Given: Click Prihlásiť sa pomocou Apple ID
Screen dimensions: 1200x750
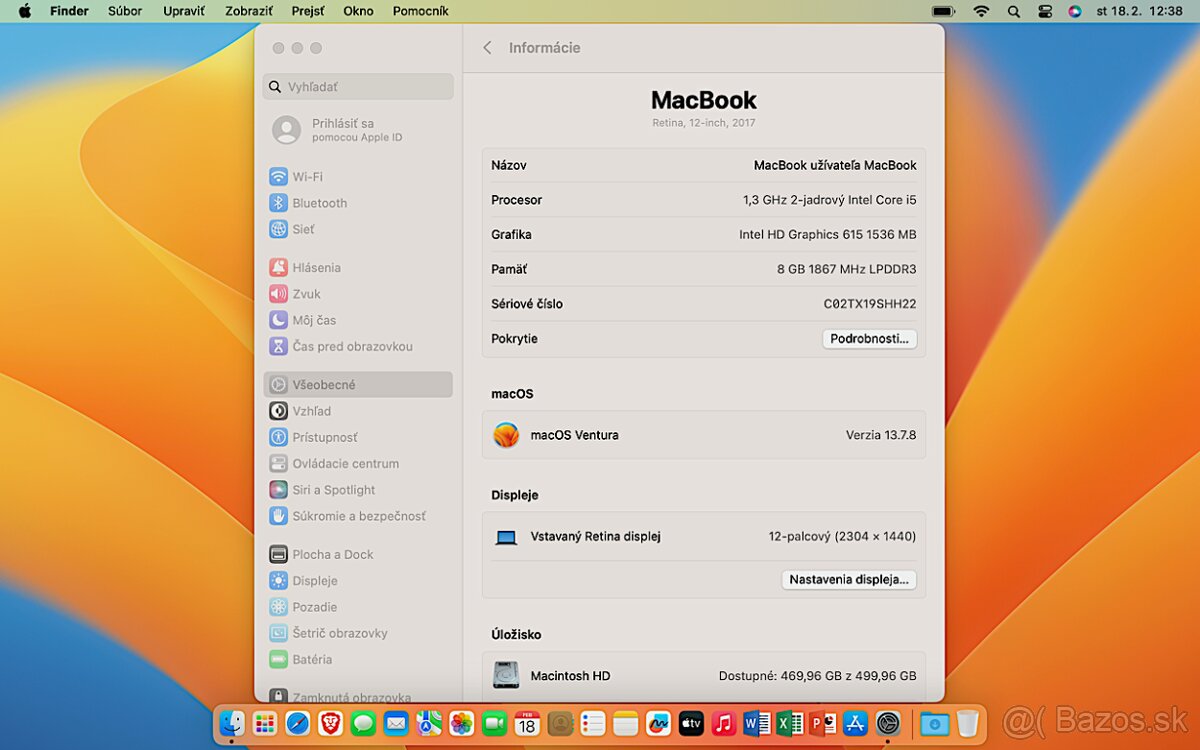Looking at the screenshot, I should (x=339, y=131).
